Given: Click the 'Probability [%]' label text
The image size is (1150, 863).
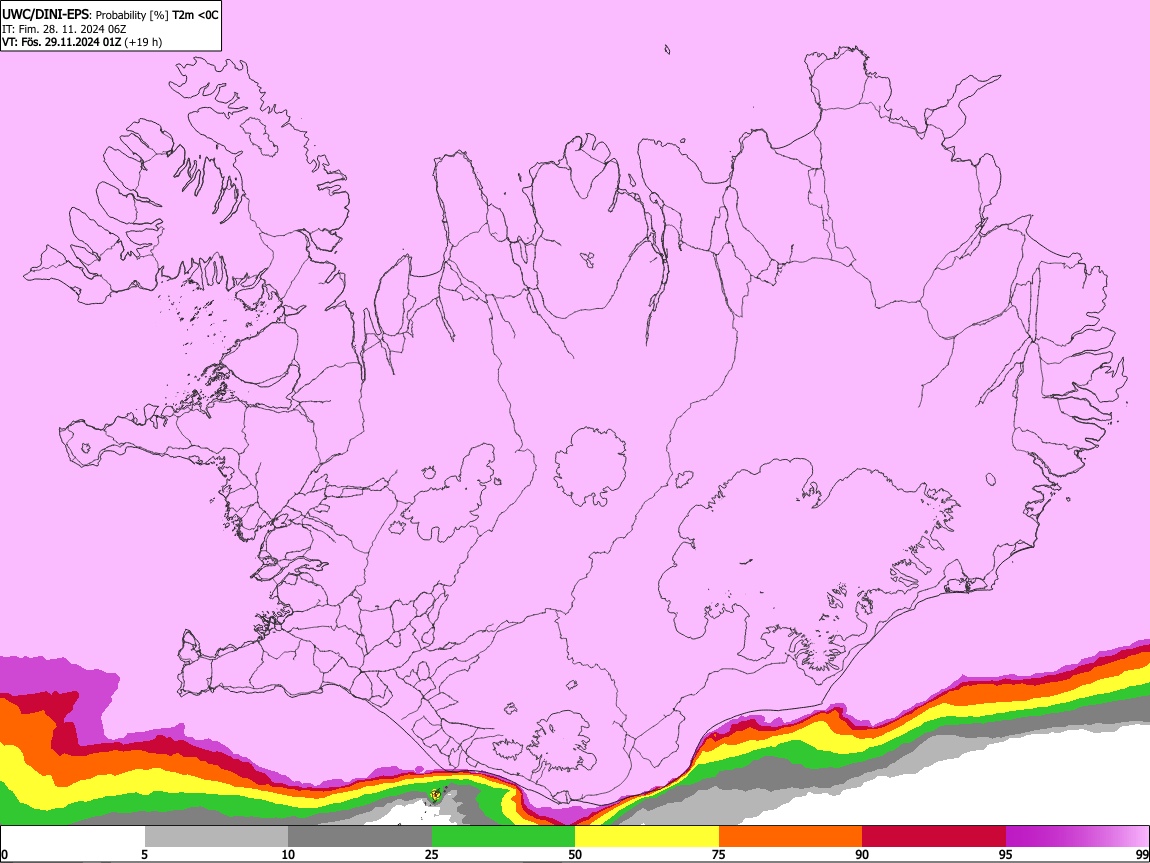Looking at the screenshot, I should point(131,15).
